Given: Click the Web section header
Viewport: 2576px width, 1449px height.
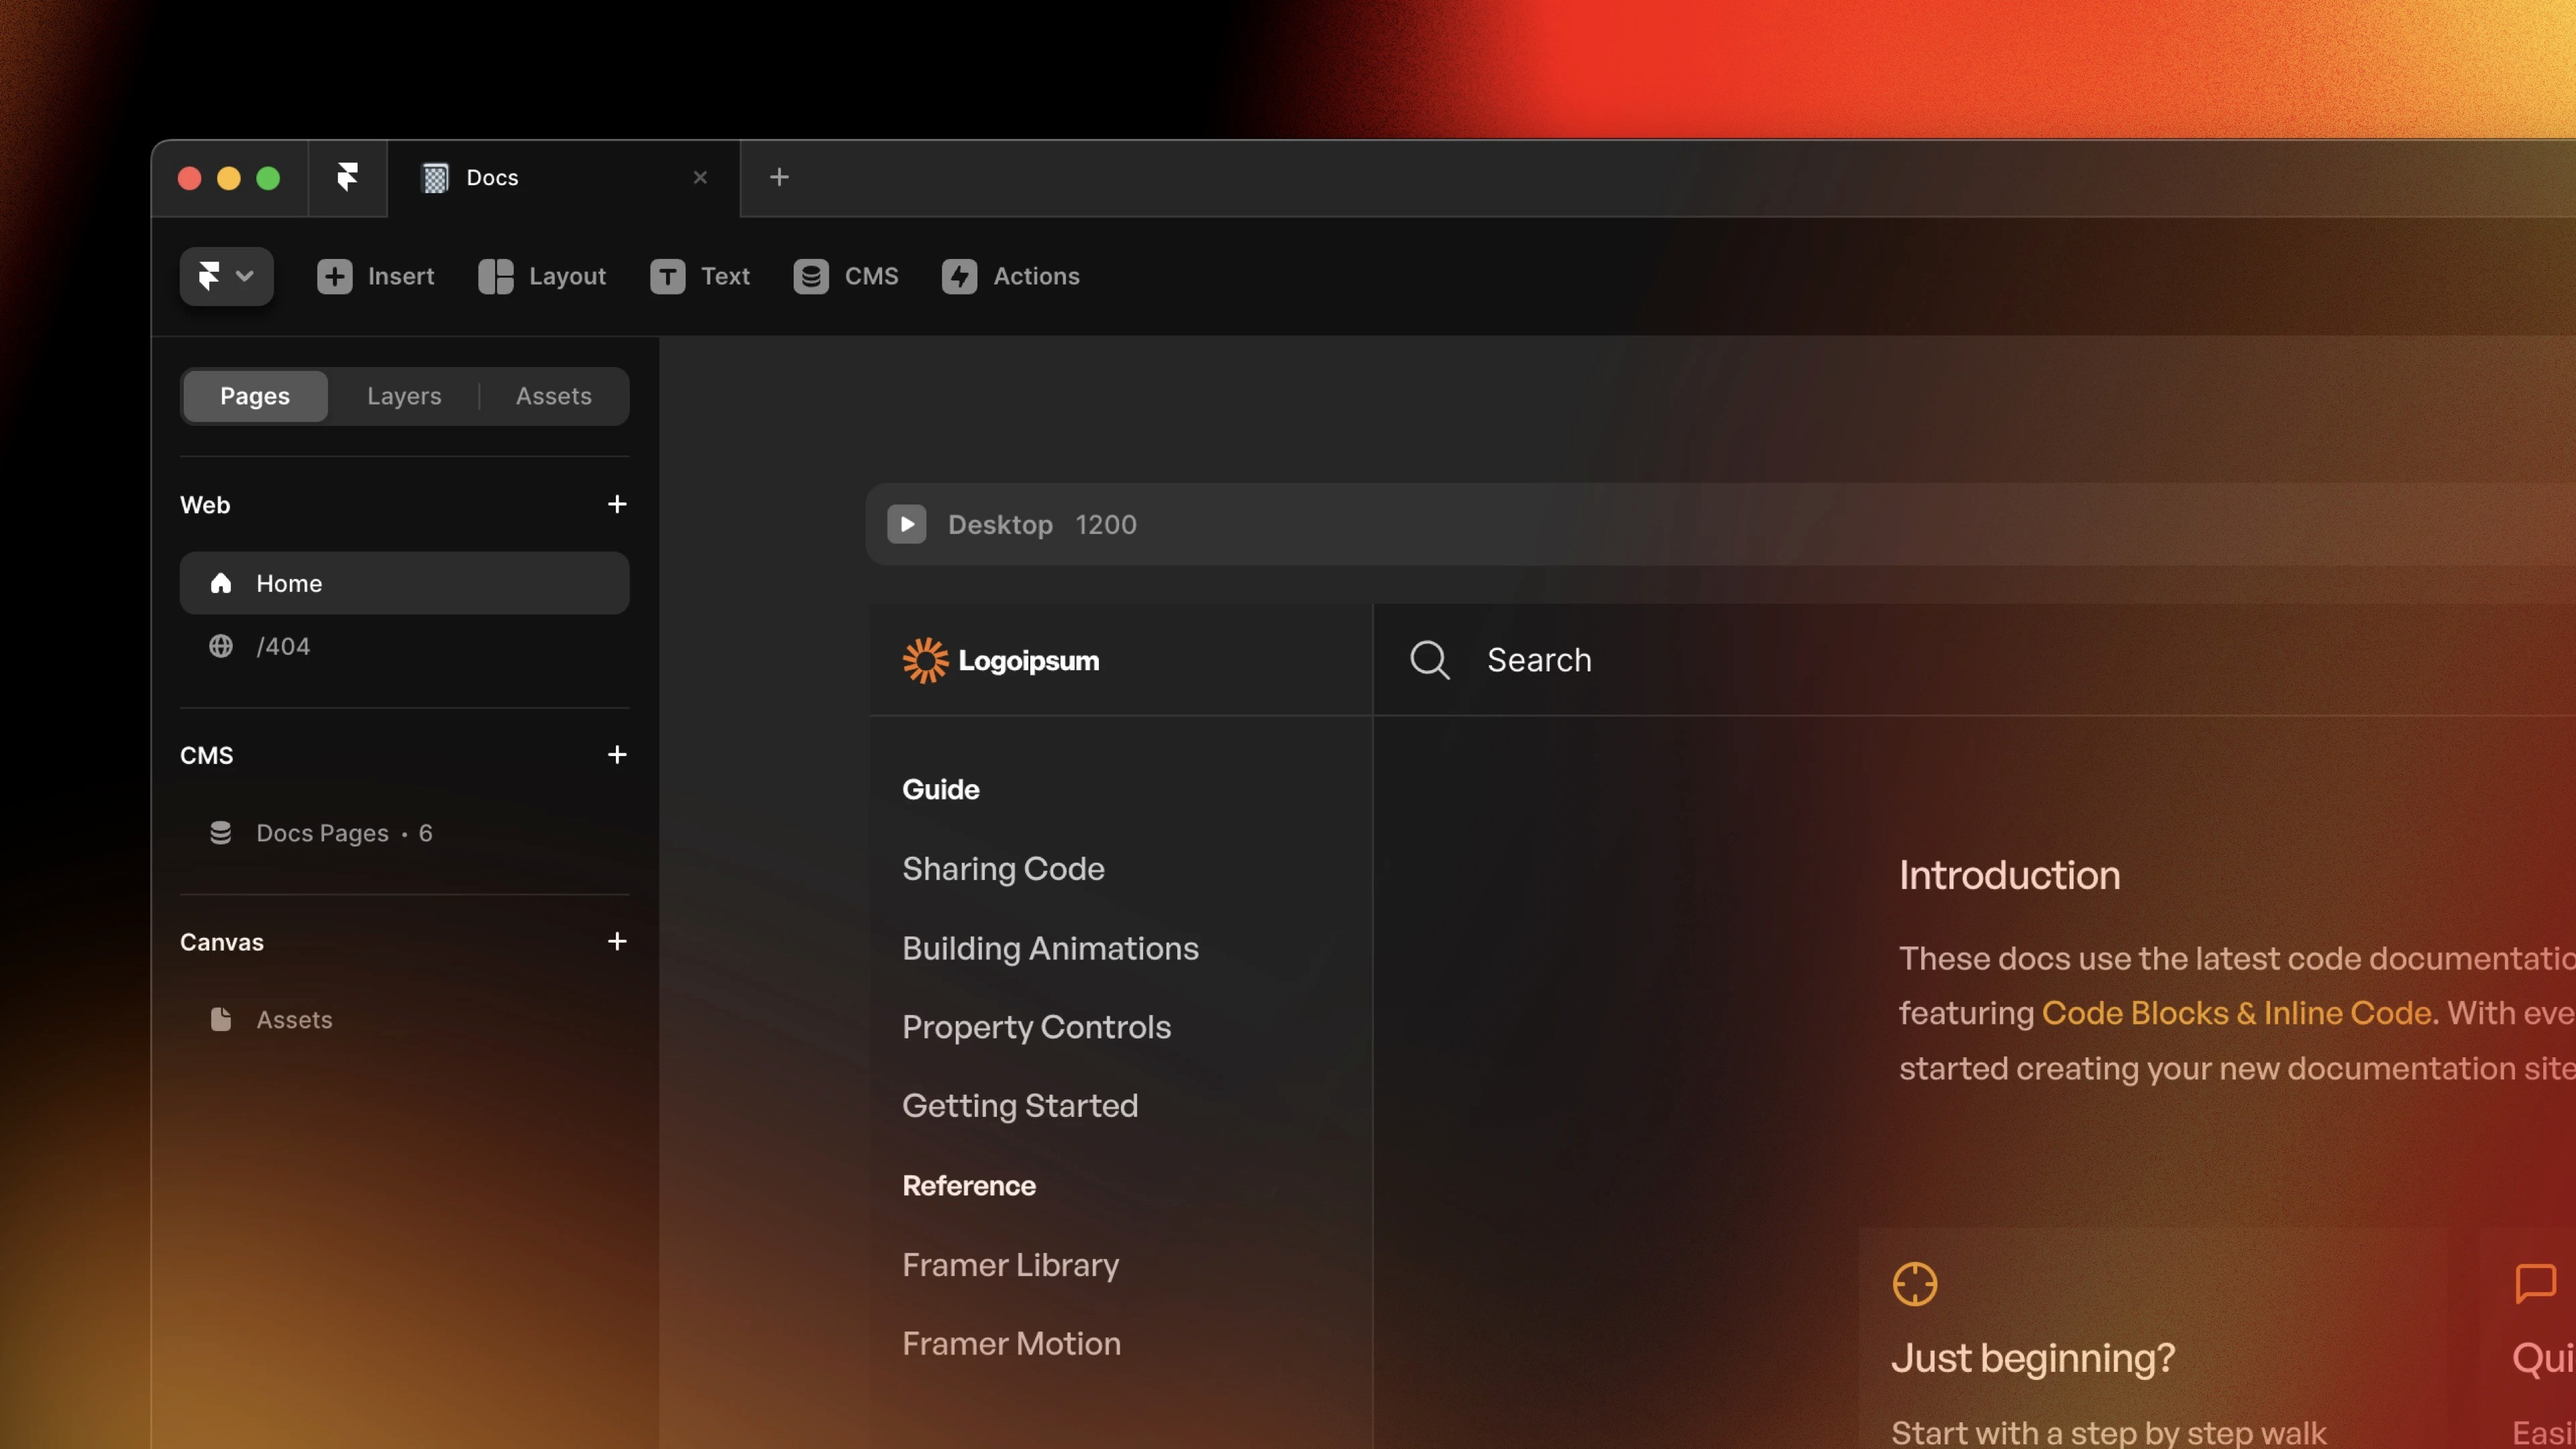Looking at the screenshot, I should coord(205,504).
